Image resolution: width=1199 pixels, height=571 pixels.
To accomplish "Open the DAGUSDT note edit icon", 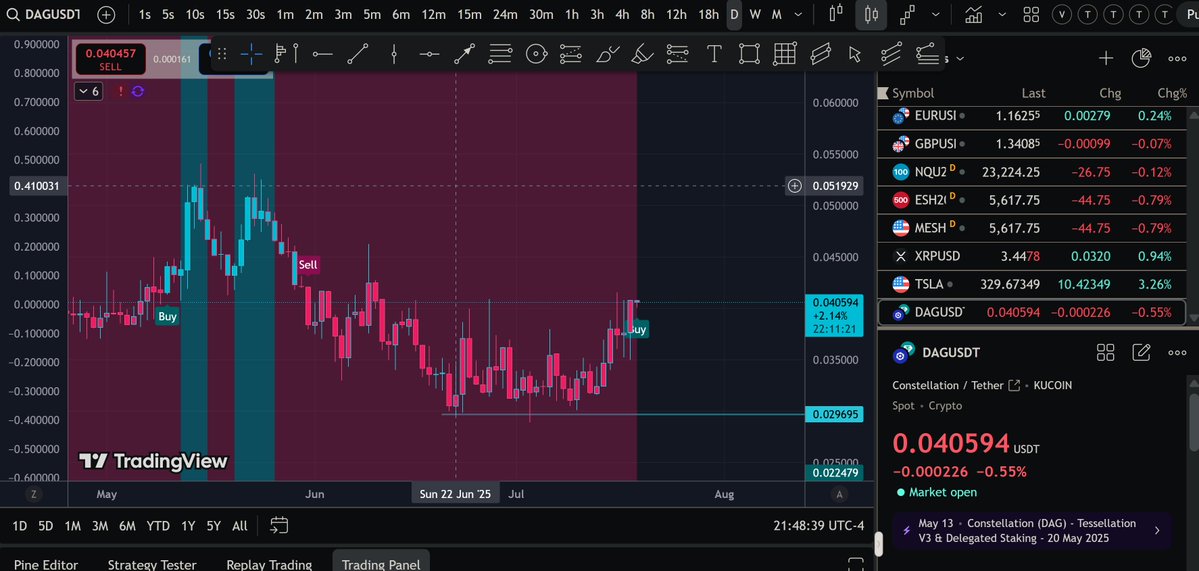I will pyautogui.click(x=1141, y=352).
